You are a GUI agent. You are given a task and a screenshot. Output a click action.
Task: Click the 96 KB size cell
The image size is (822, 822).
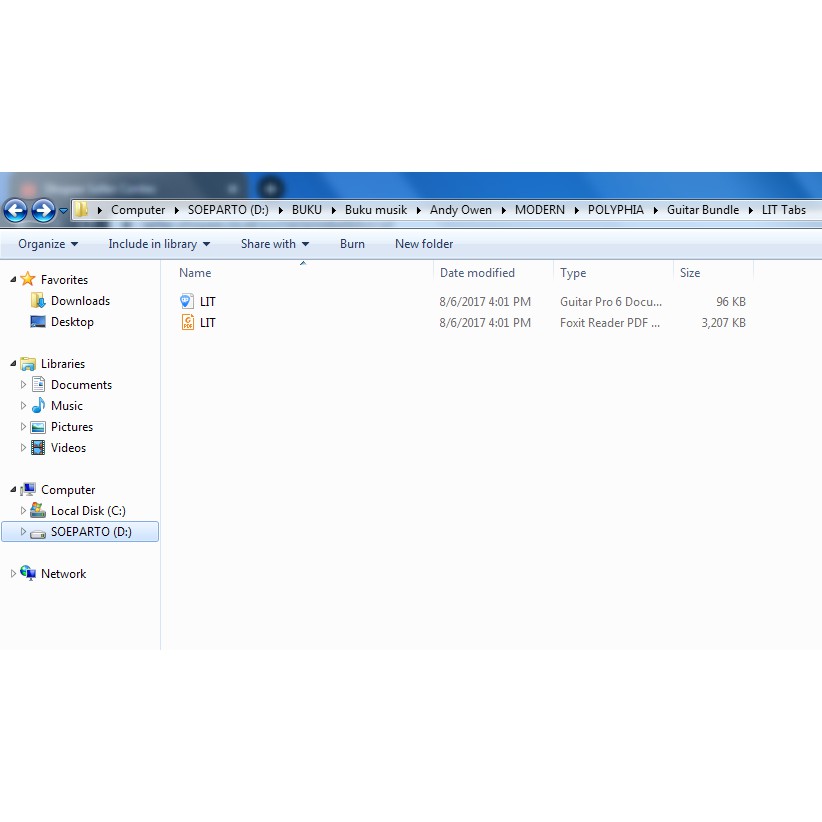(730, 301)
